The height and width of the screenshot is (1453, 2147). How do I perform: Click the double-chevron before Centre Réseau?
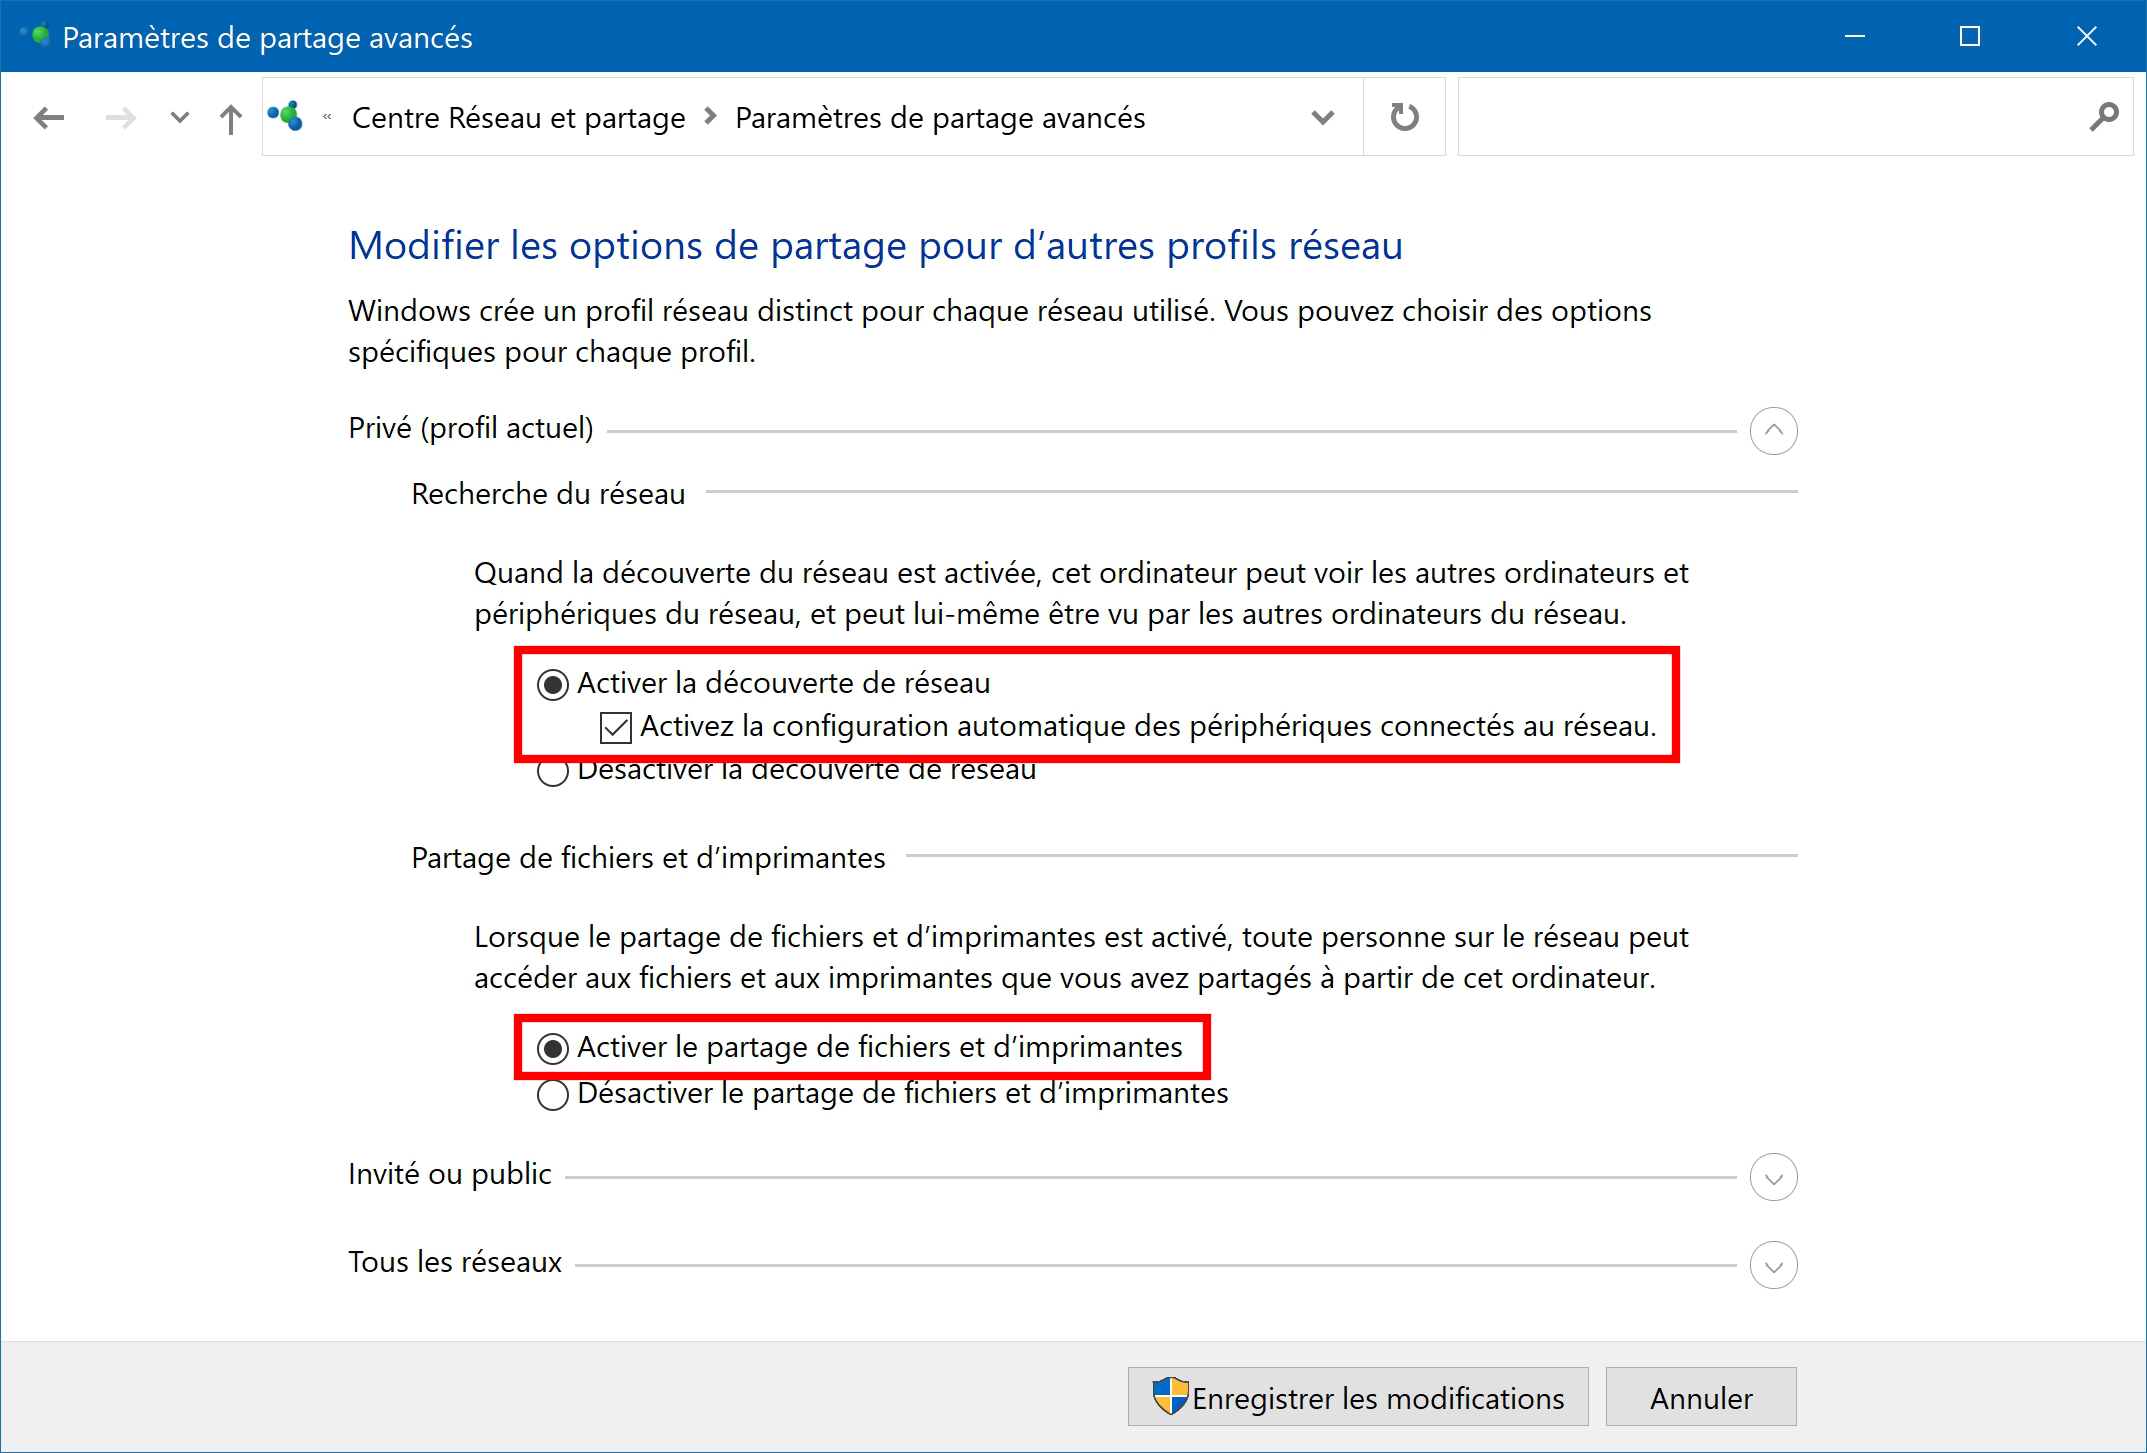pos(327,117)
